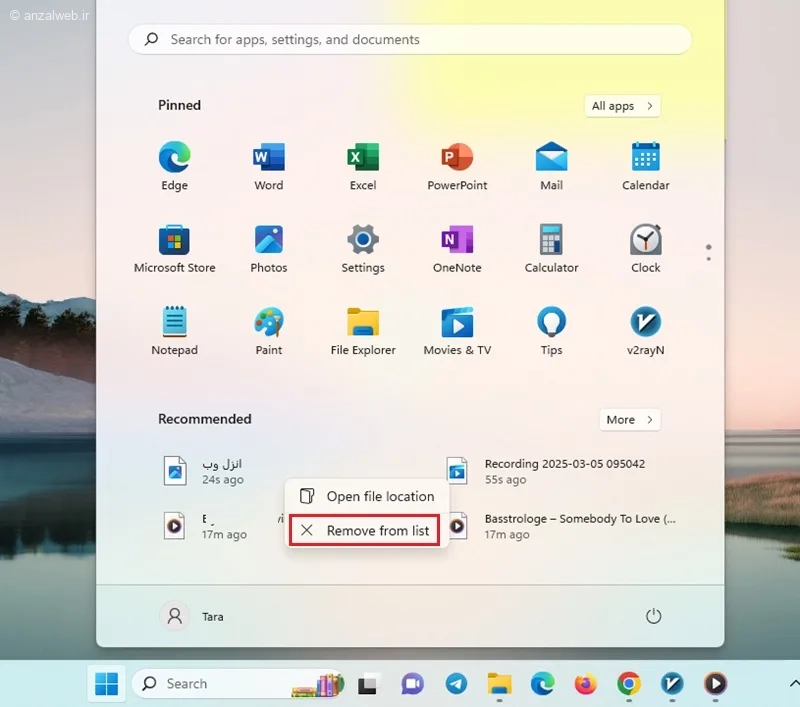Image resolution: width=800 pixels, height=707 pixels.
Task: Open the Edge pinned app
Action: tap(174, 166)
